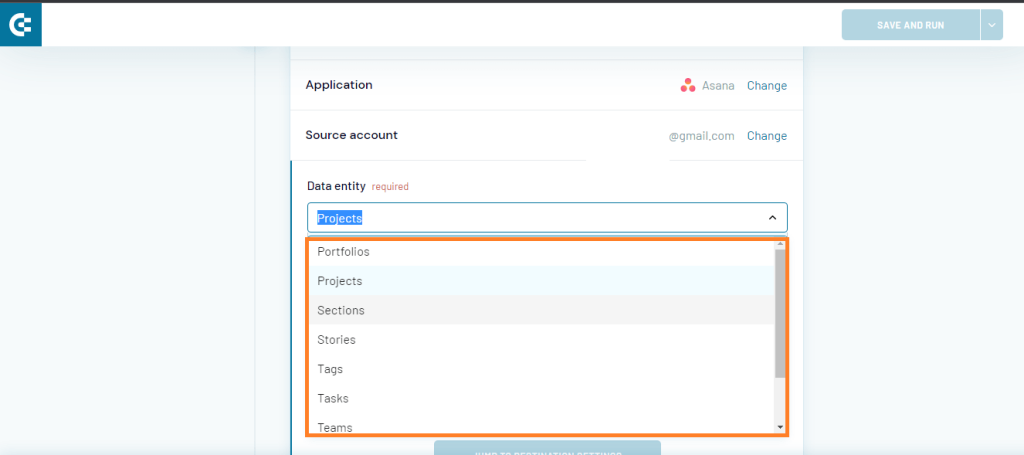Collapse the Data entity dropdown chevron

pos(772,218)
